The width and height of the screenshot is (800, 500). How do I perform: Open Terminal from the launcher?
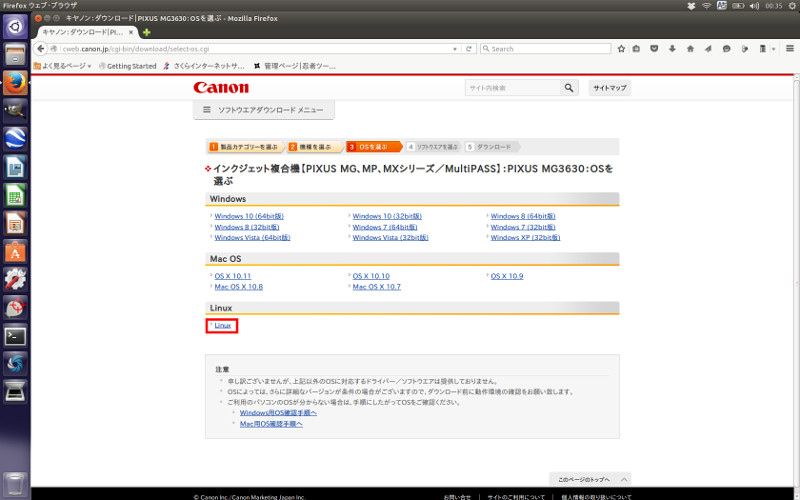pyautogui.click(x=15, y=336)
